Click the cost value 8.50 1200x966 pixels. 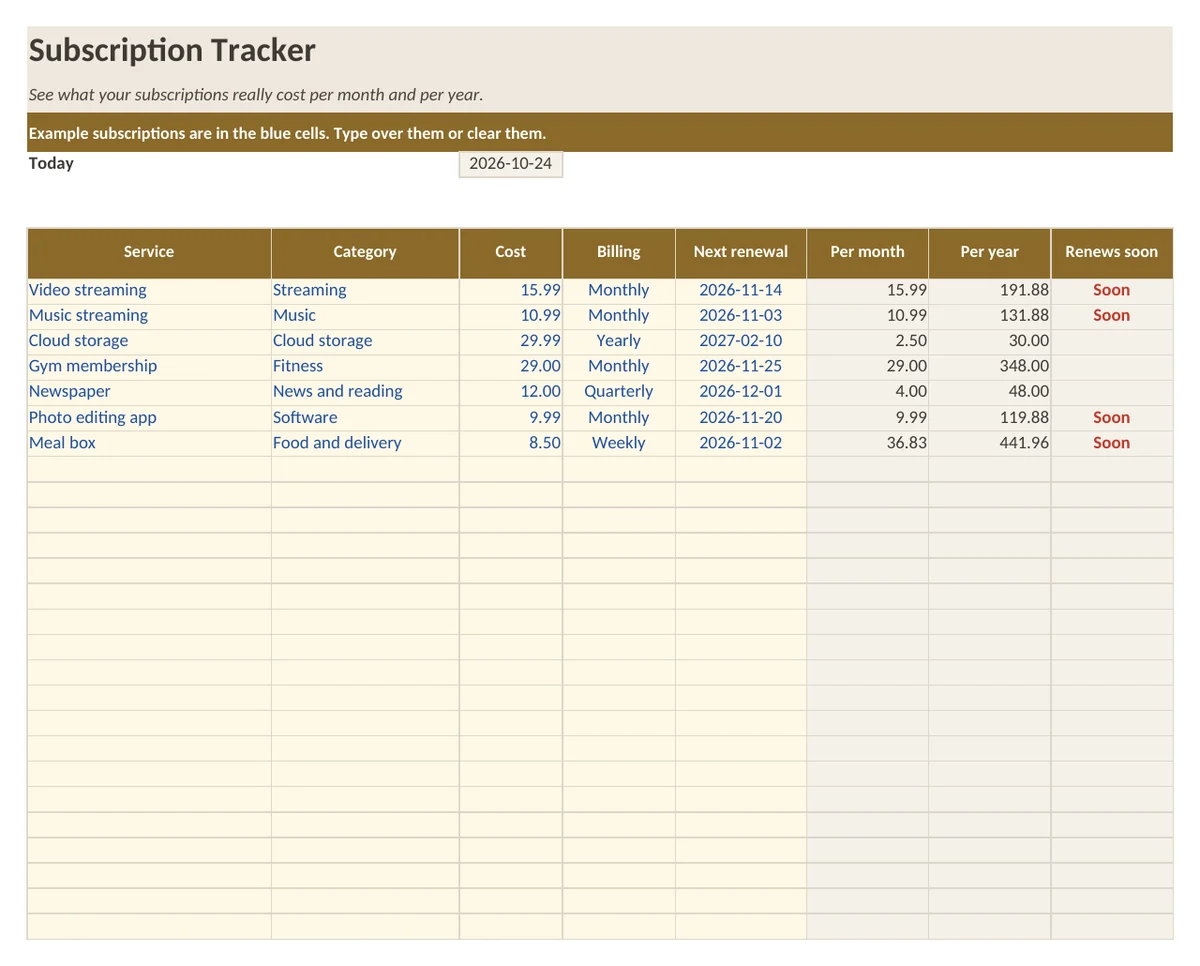click(511, 443)
